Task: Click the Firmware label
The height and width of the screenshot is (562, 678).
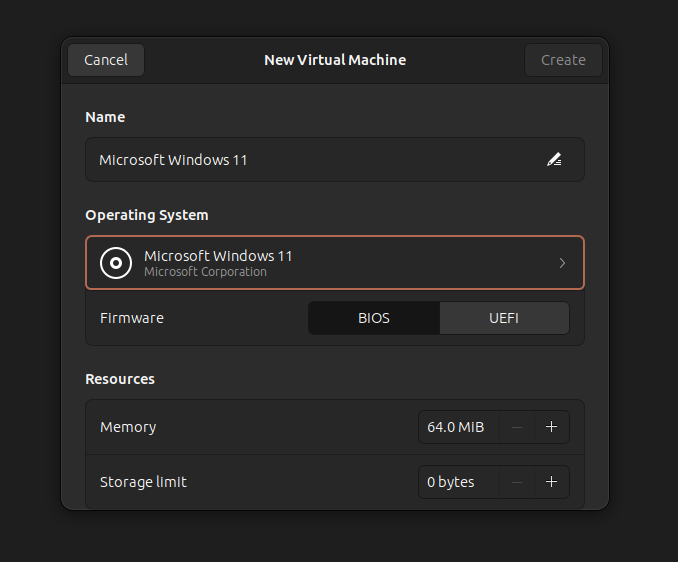Action: pos(132,318)
